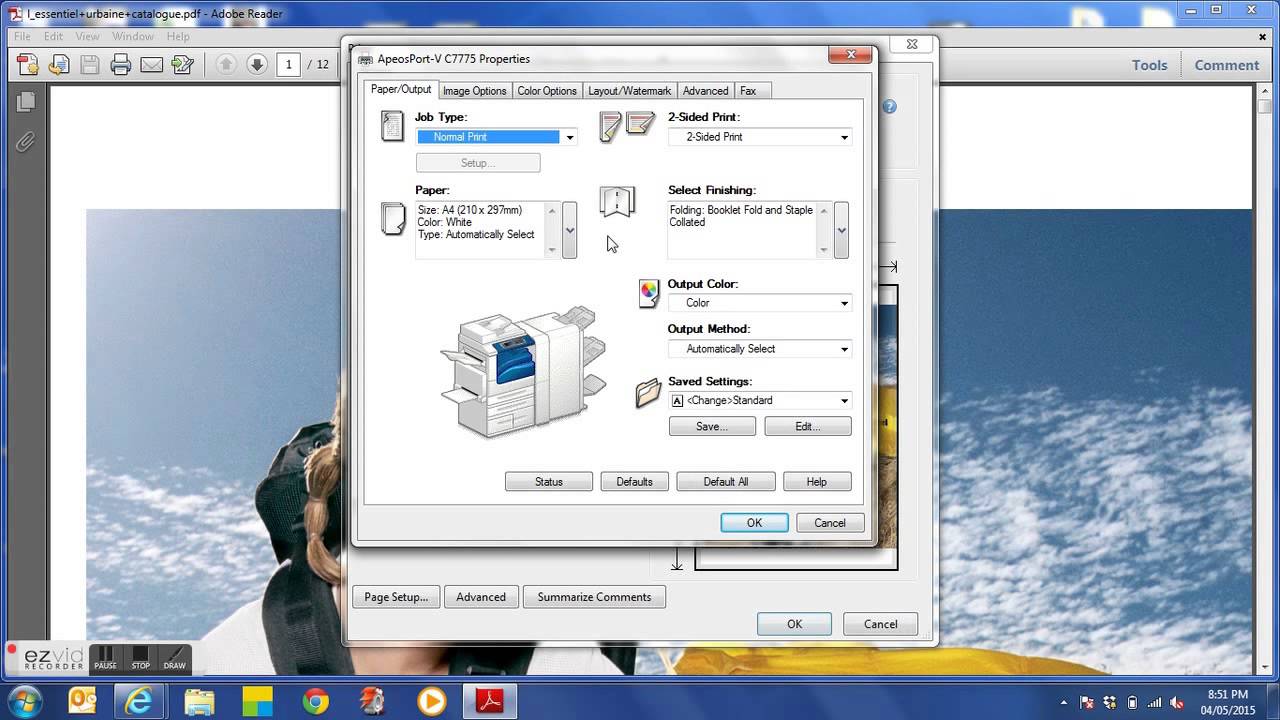Click the volume icon in system tray

[1177, 702]
